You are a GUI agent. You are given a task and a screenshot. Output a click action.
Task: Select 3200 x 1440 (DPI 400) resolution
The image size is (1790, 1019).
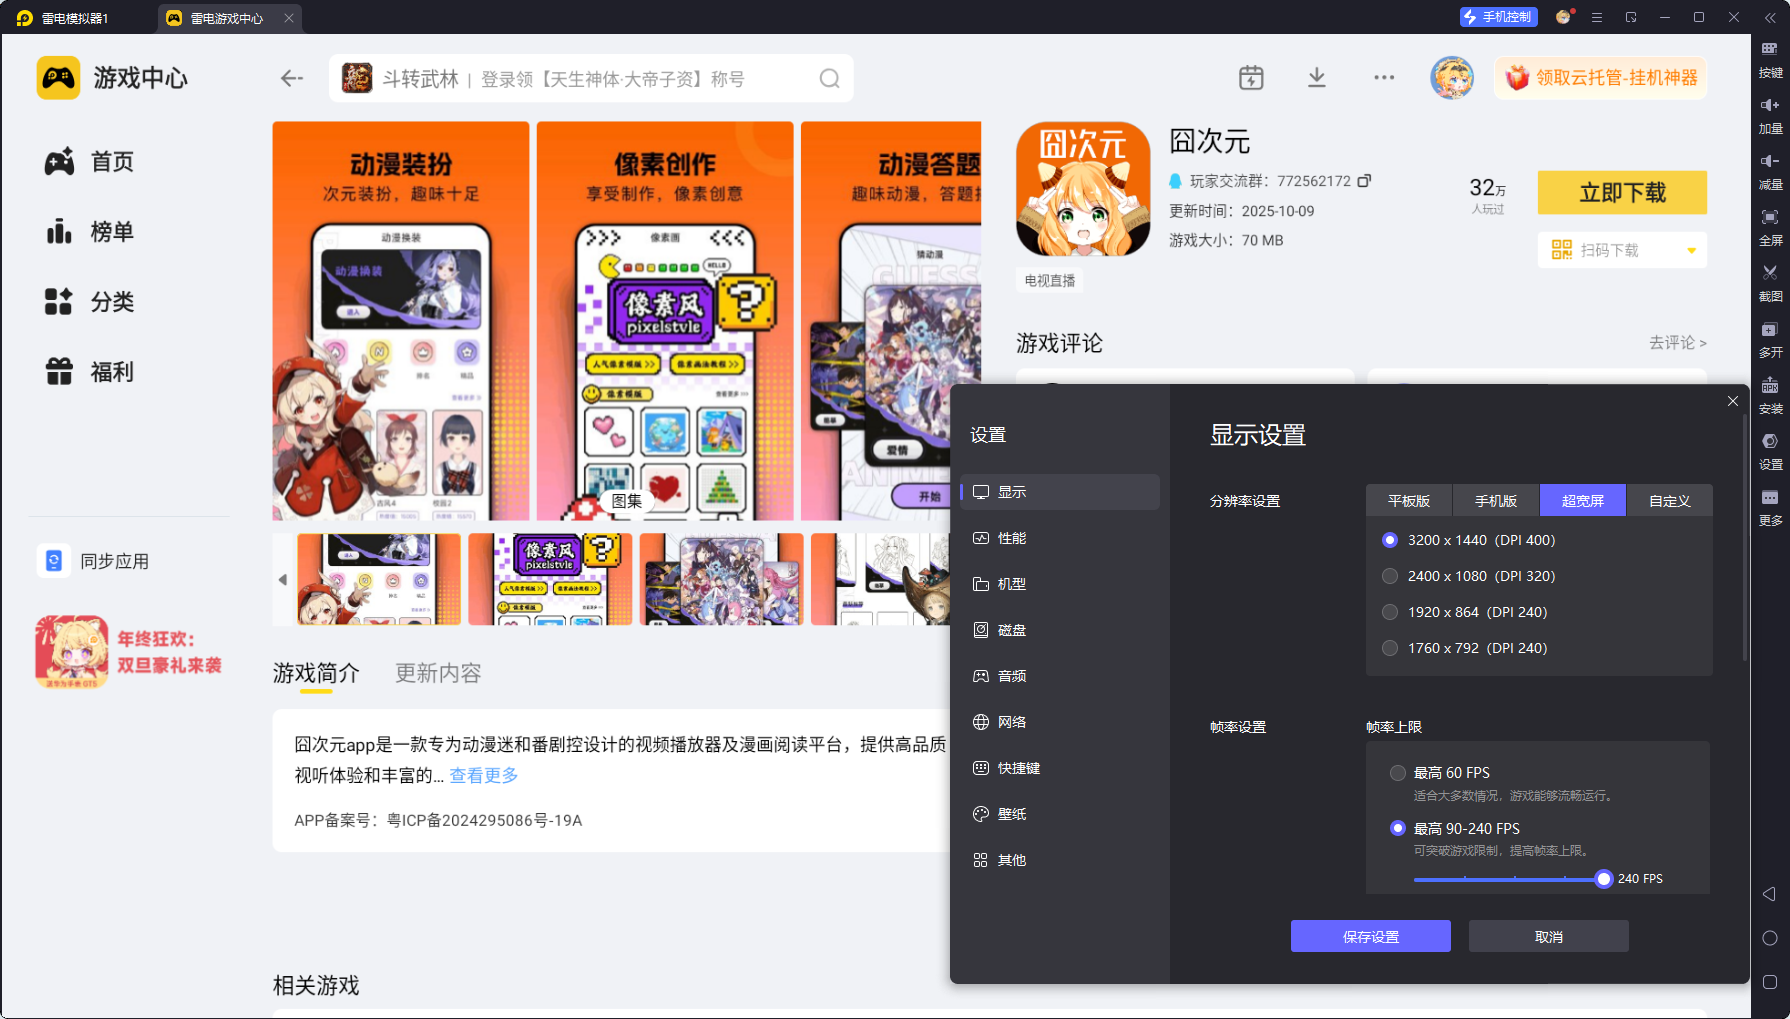coord(1469,540)
